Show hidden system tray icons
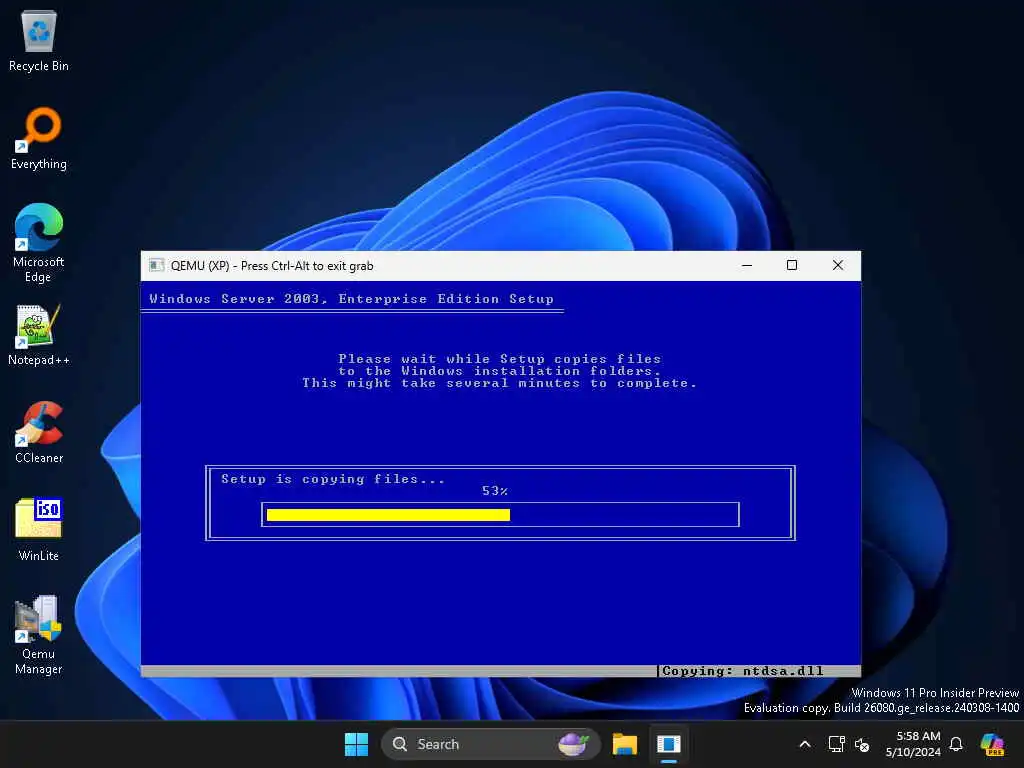 (805, 744)
